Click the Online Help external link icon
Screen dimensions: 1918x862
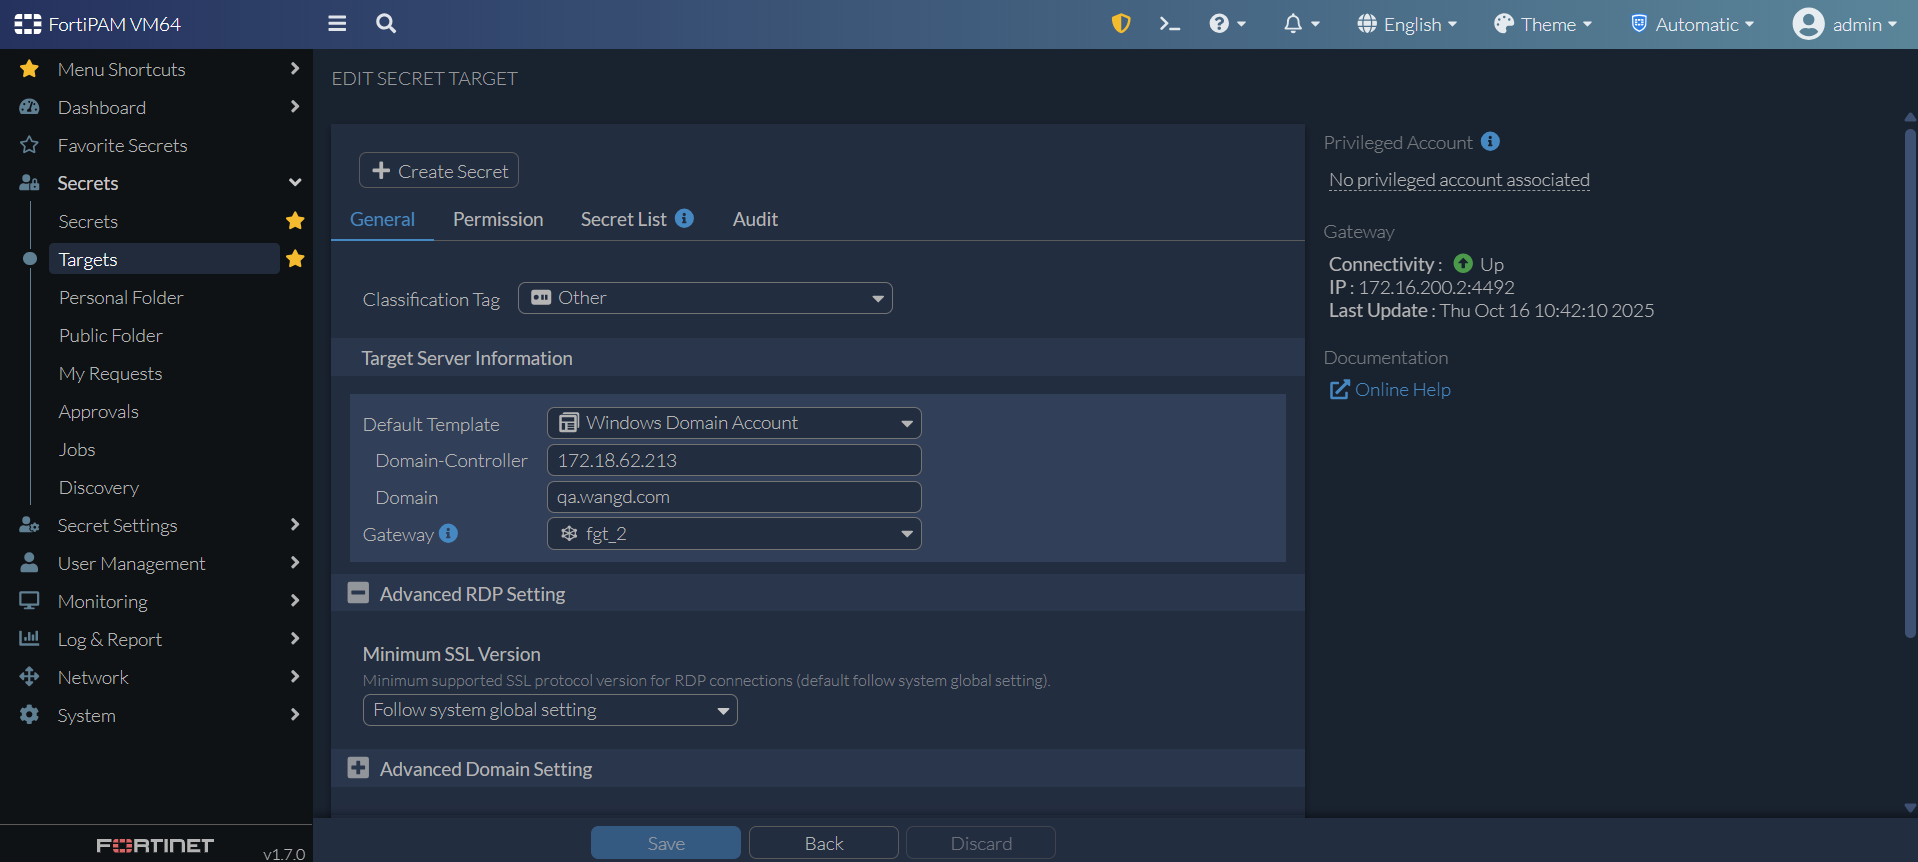pyautogui.click(x=1339, y=389)
